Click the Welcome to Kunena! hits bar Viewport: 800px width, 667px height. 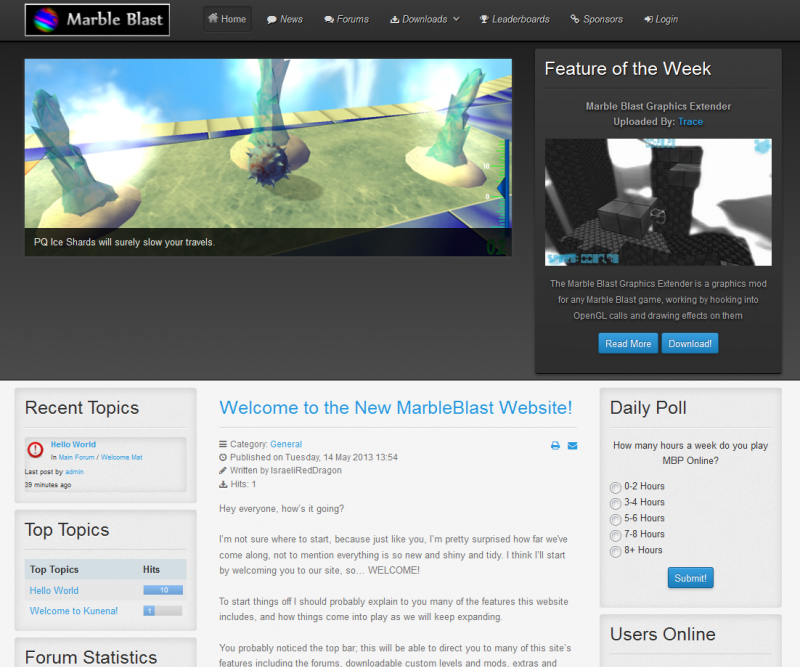[163, 610]
